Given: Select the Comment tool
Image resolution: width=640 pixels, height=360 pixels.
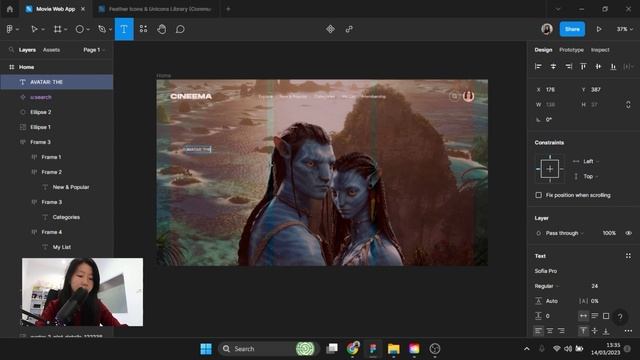Looking at the screenshot, I should click(x=180, y=29).
